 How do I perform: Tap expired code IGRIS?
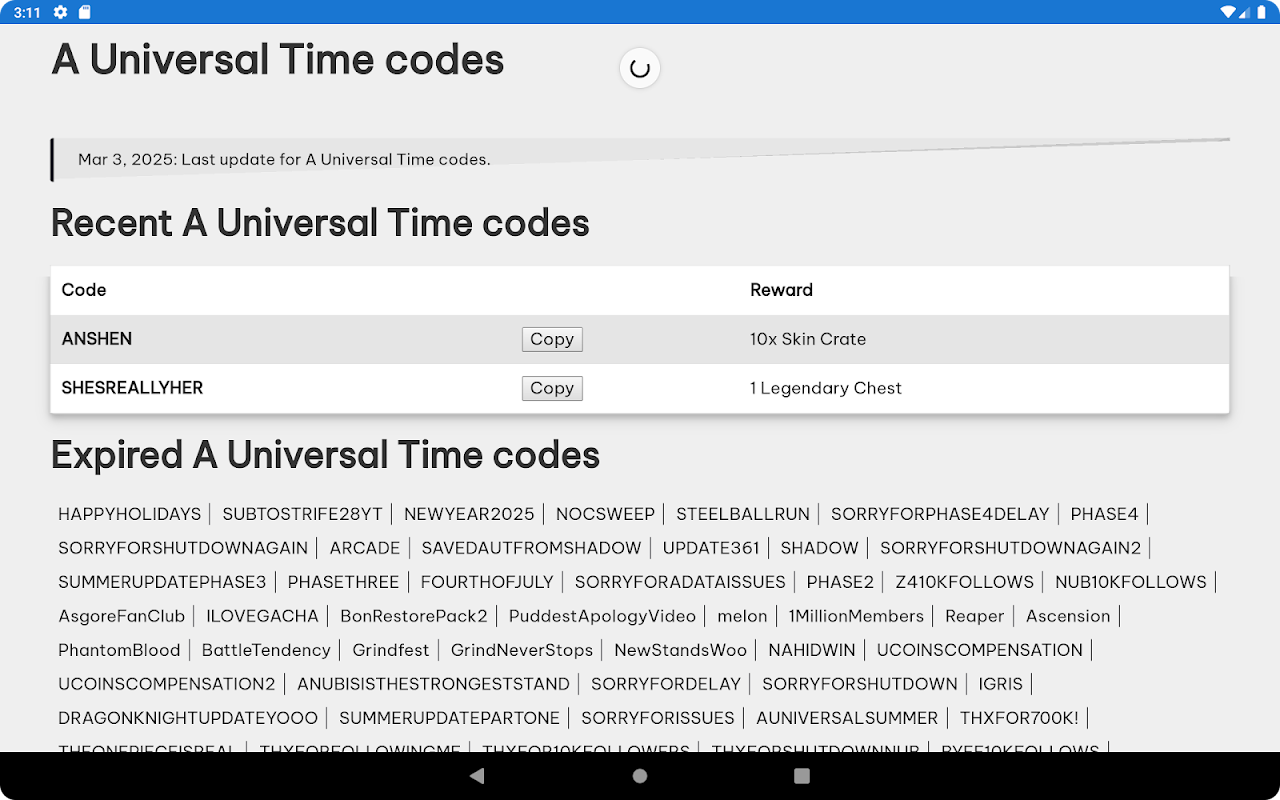pyautogui.click(x=1001, y=684)
